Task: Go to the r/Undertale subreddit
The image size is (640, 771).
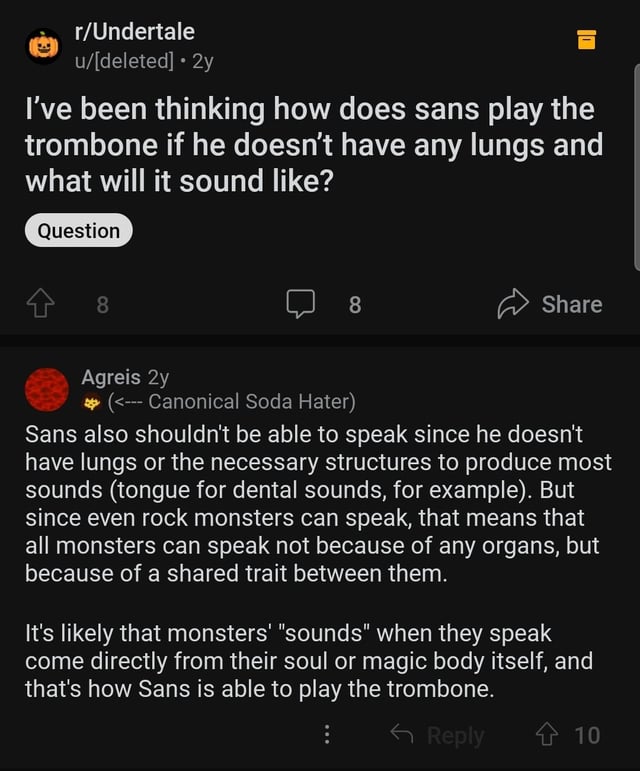Action: 134,32
